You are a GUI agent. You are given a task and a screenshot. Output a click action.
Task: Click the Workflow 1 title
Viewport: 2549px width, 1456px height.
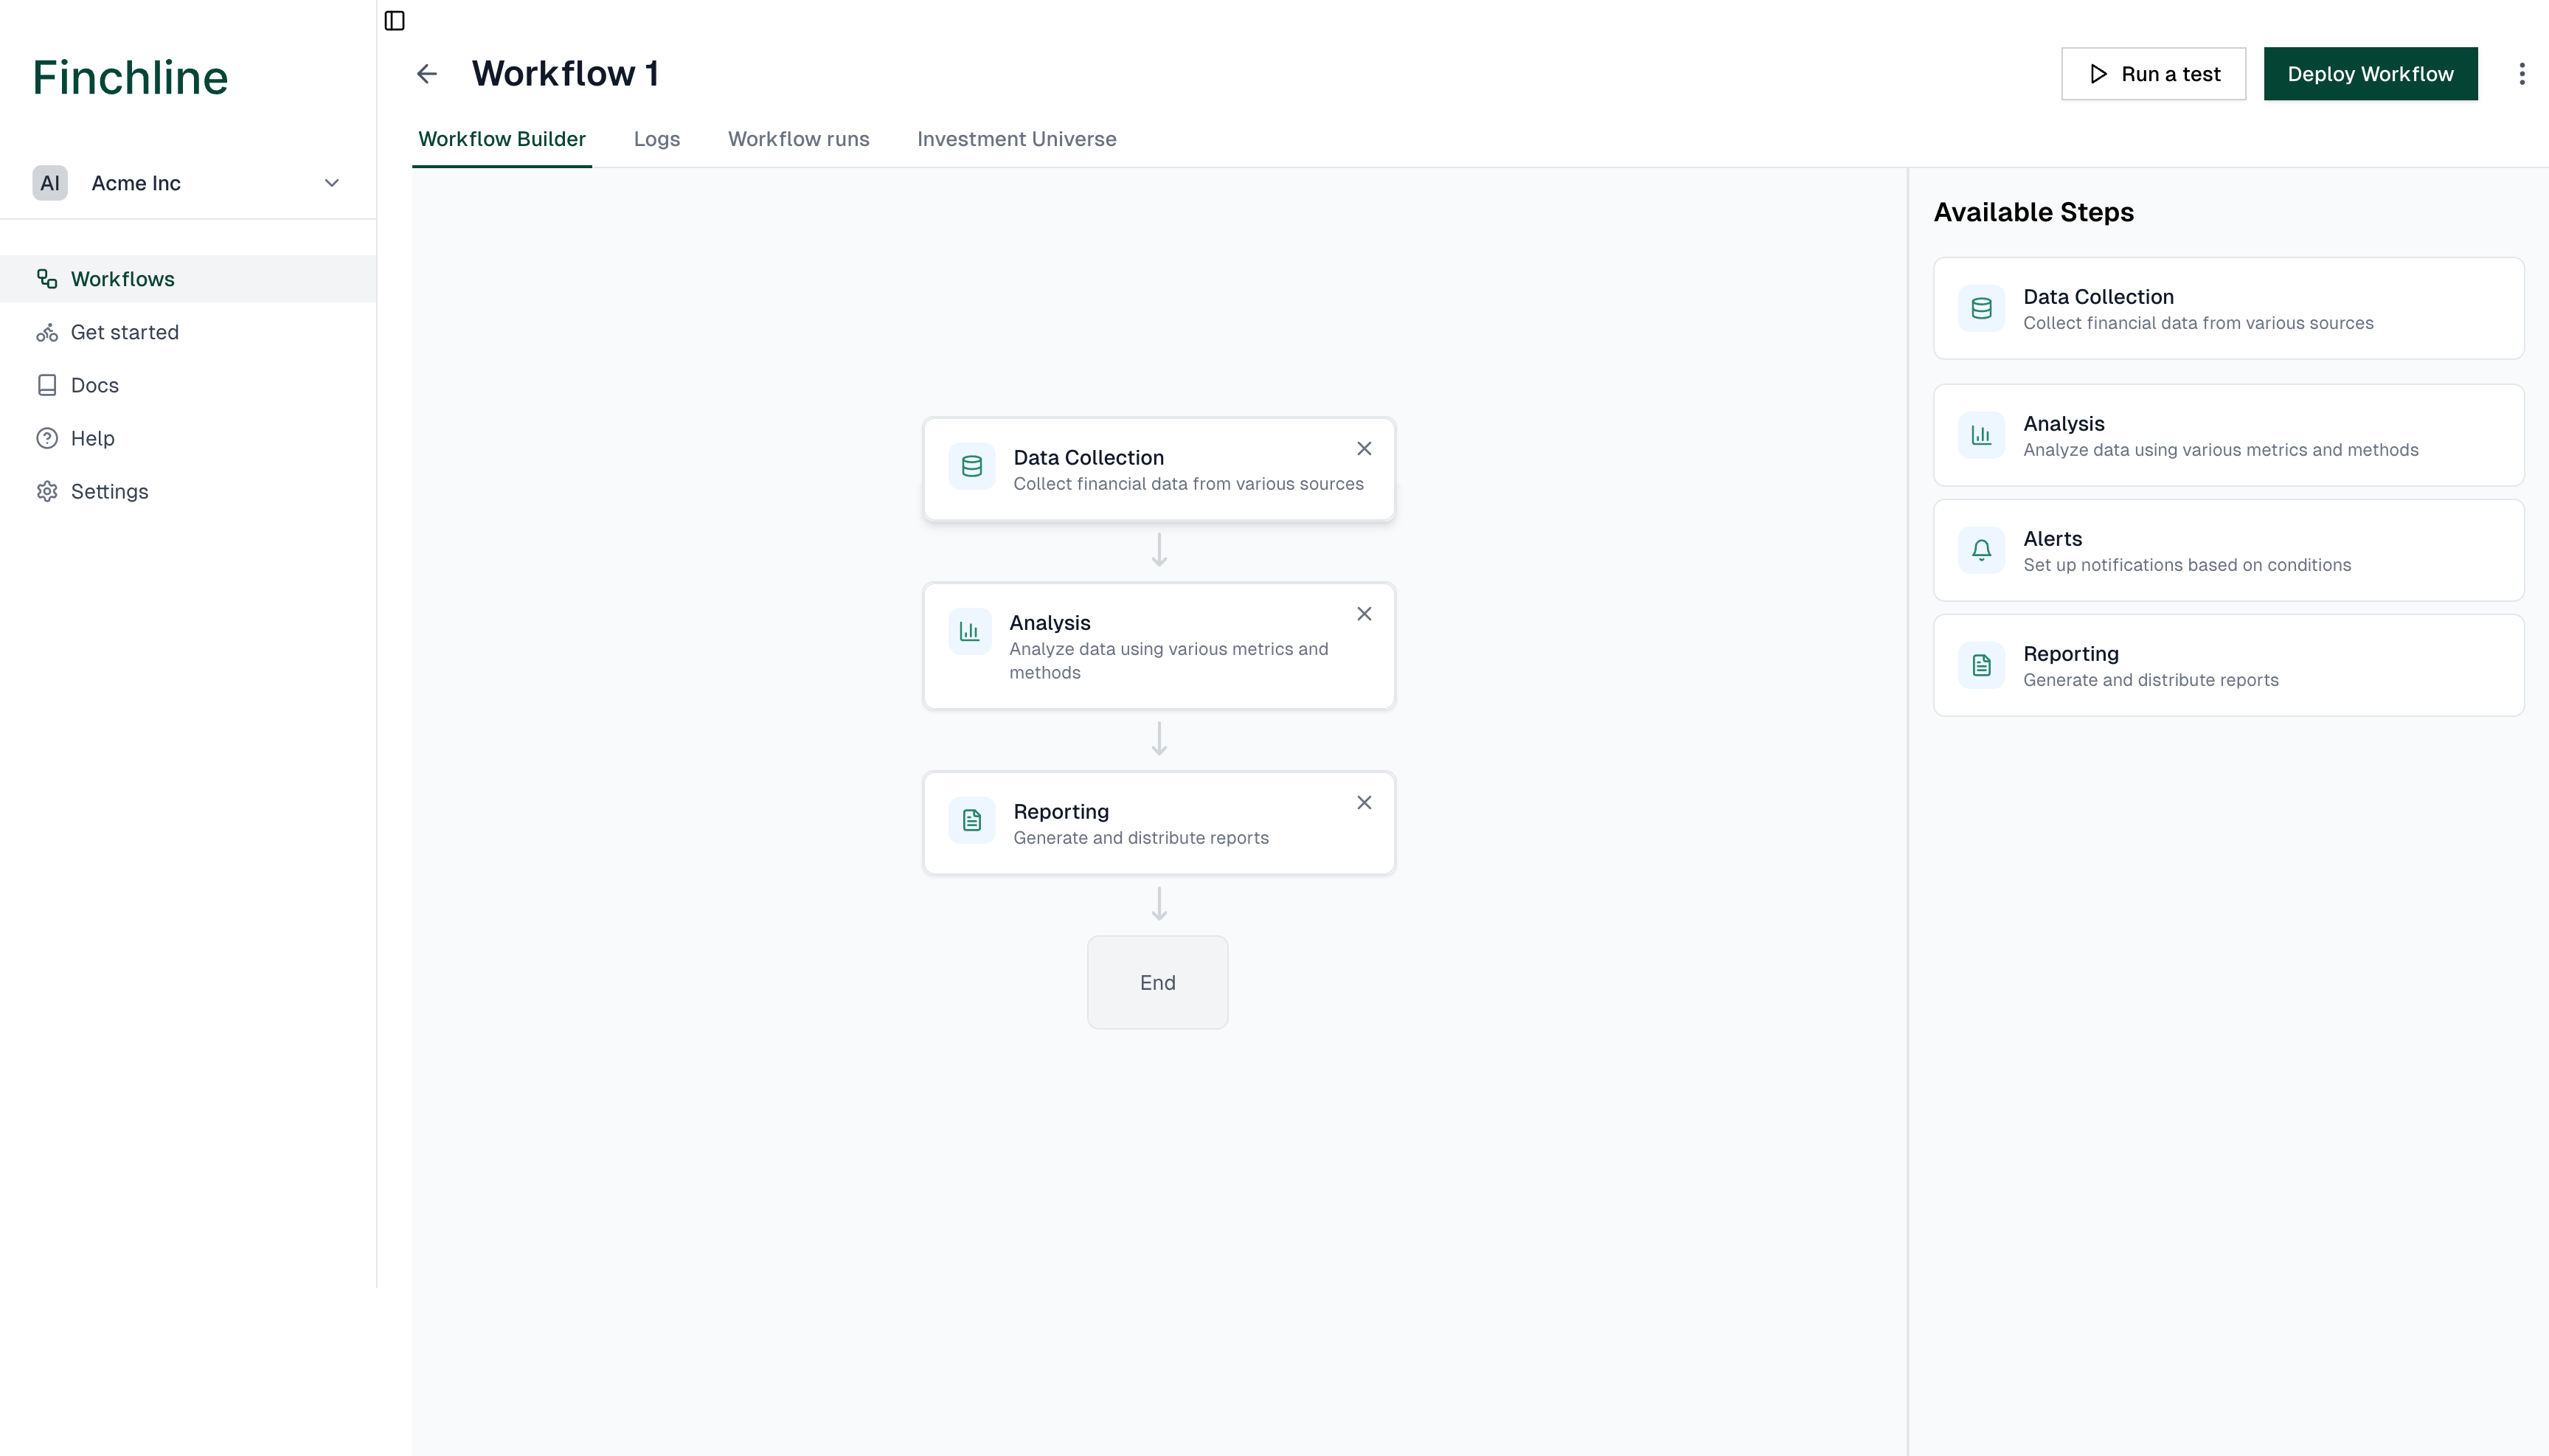point(565,74)
